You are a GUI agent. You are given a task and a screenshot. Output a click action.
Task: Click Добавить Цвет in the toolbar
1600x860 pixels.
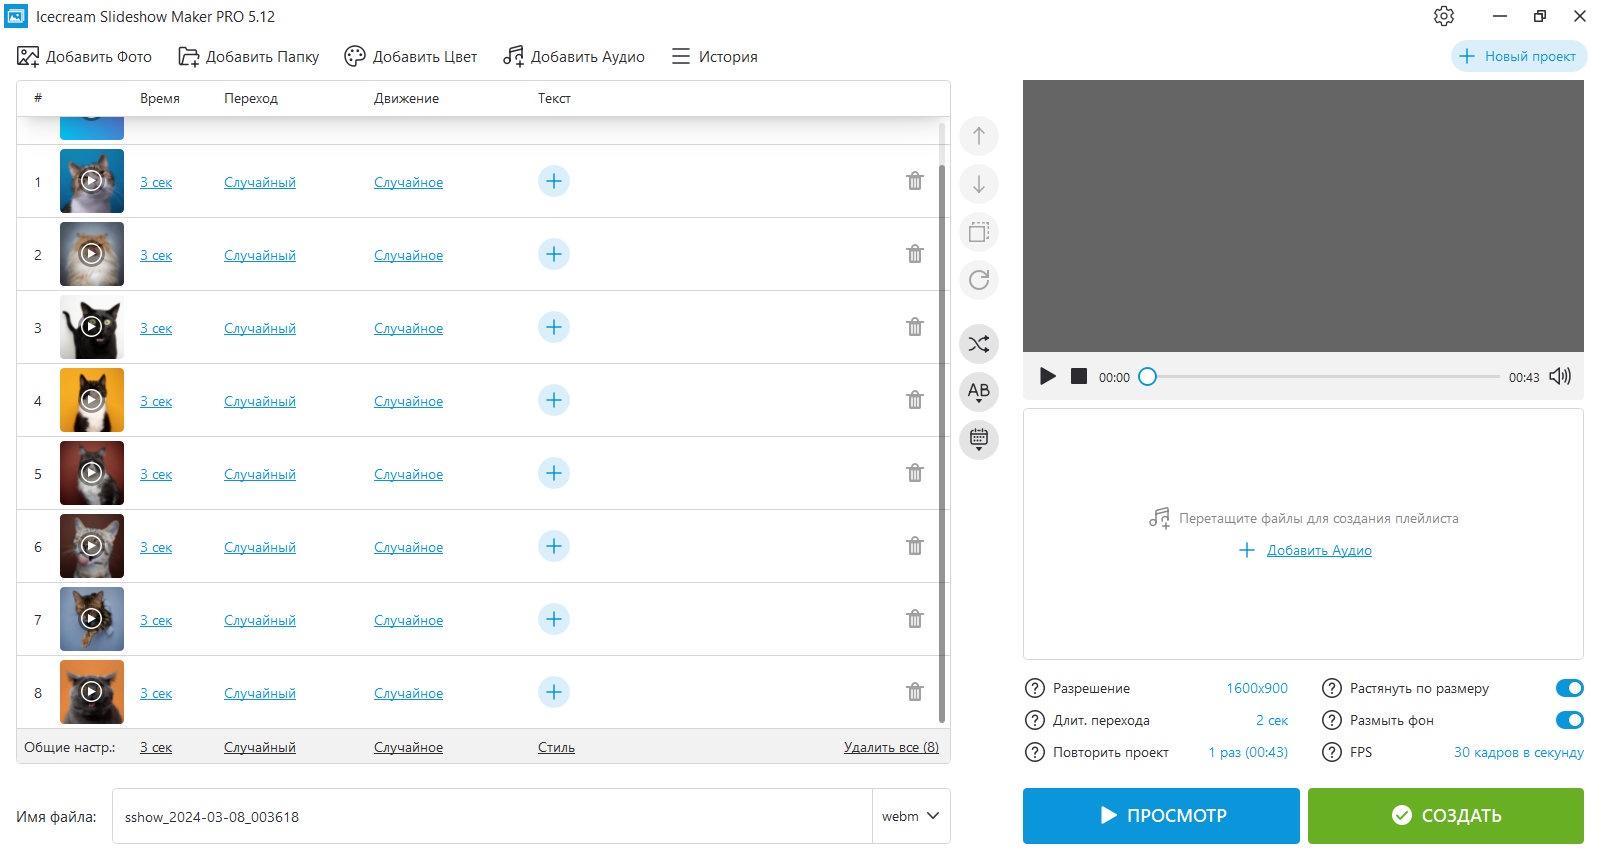point(411,56)
